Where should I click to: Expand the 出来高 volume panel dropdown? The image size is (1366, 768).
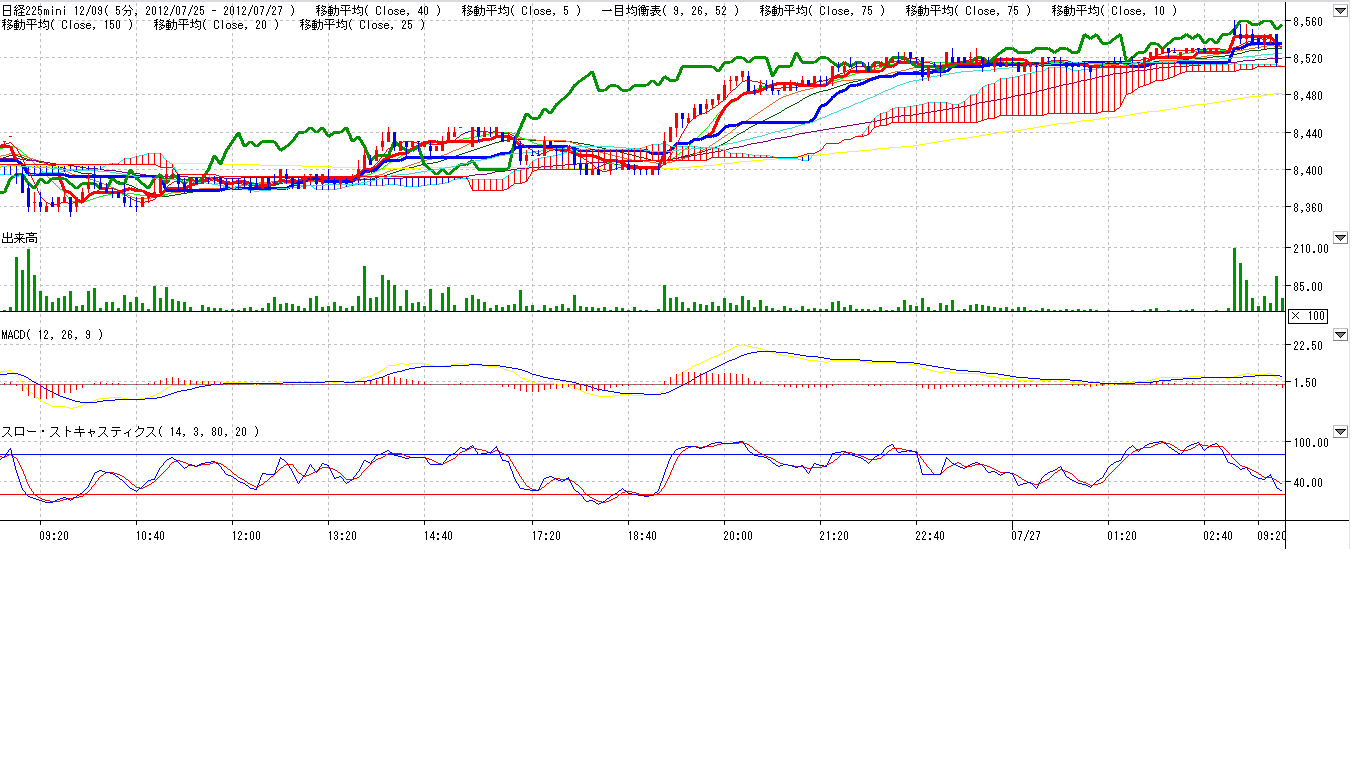1340,238
